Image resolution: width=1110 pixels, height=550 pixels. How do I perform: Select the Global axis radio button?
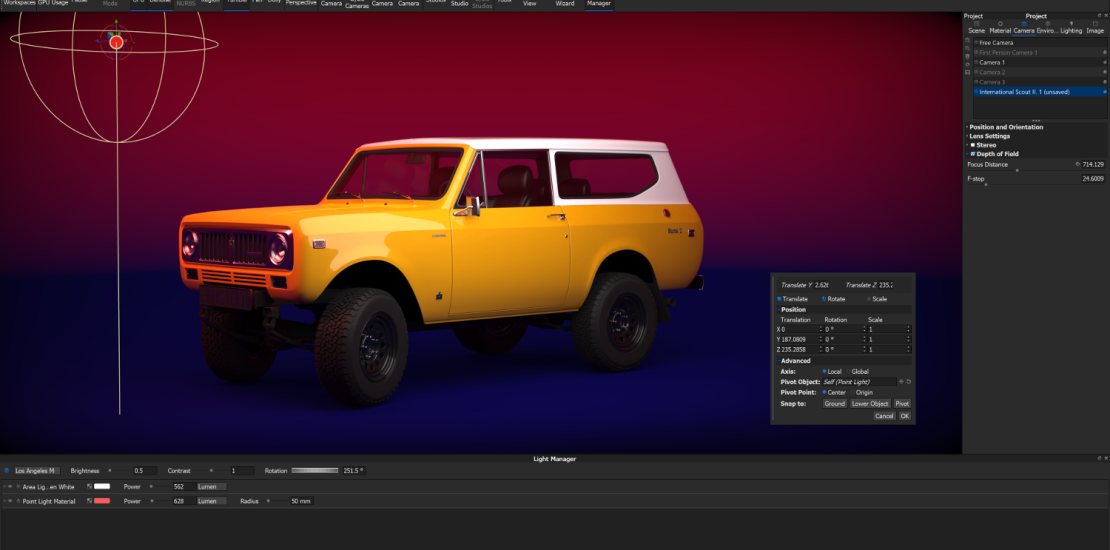(x=849, y=372)
